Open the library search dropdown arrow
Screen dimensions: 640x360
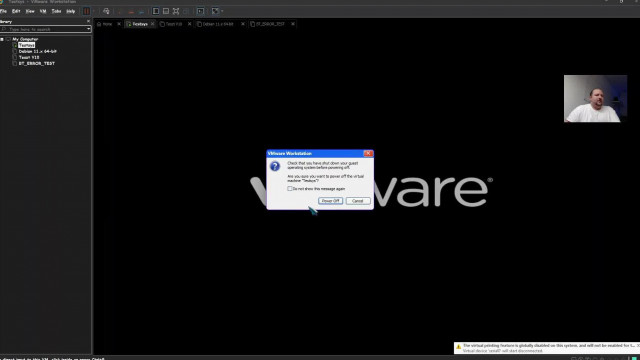point(89,29)
